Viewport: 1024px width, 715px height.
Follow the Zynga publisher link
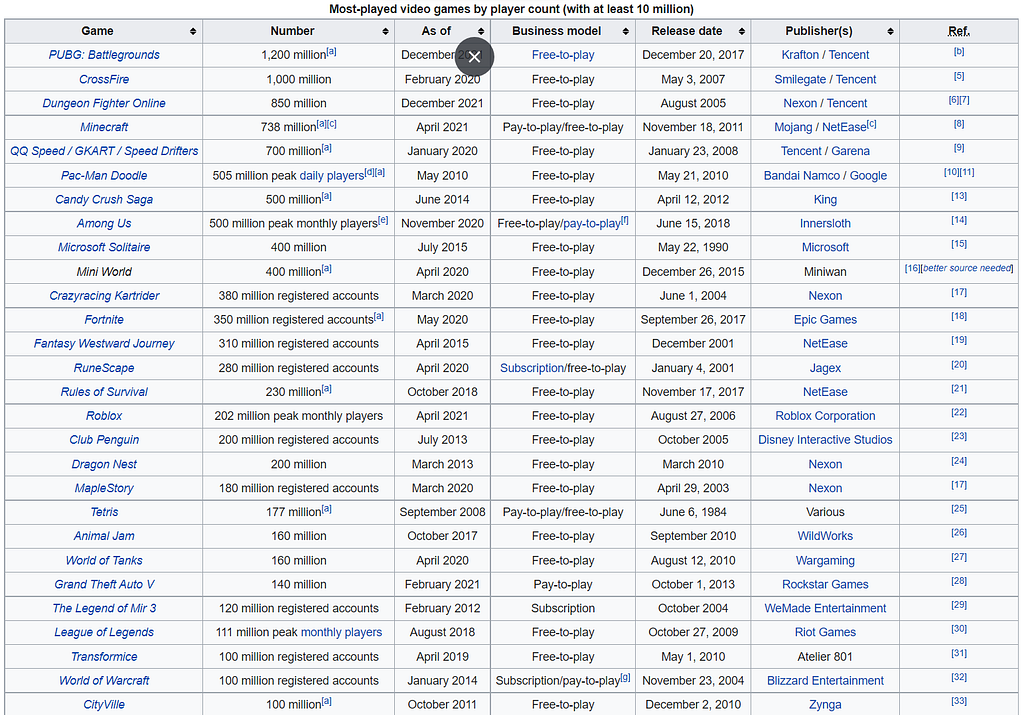click(x=825, y=705)
